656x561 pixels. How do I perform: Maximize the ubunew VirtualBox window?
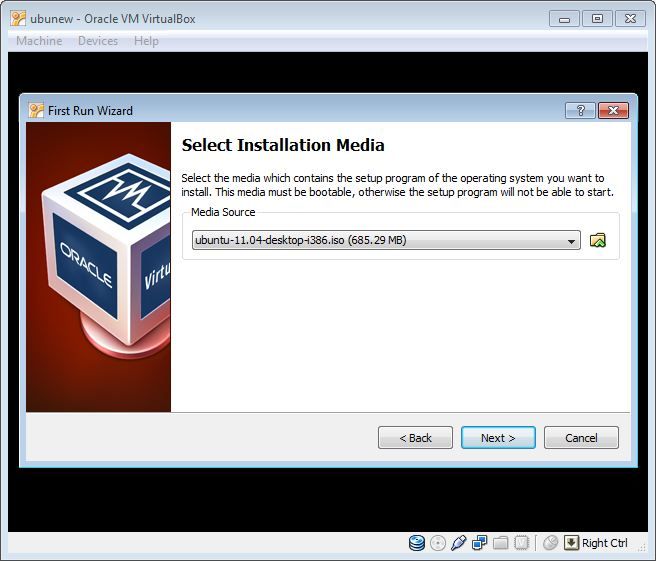tap(597, 19)
